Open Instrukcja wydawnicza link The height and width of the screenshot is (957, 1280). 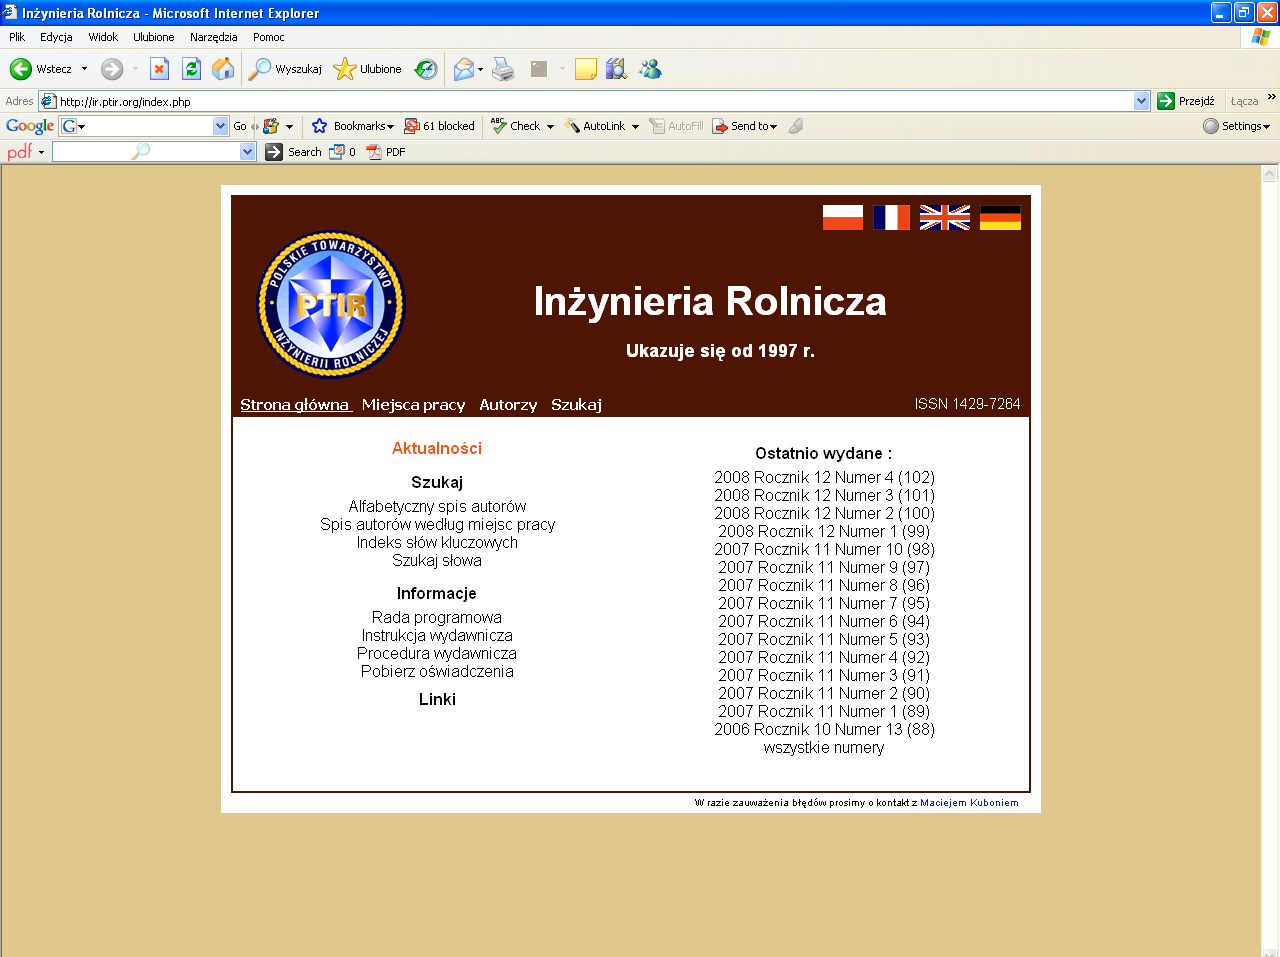pos(437,635)
